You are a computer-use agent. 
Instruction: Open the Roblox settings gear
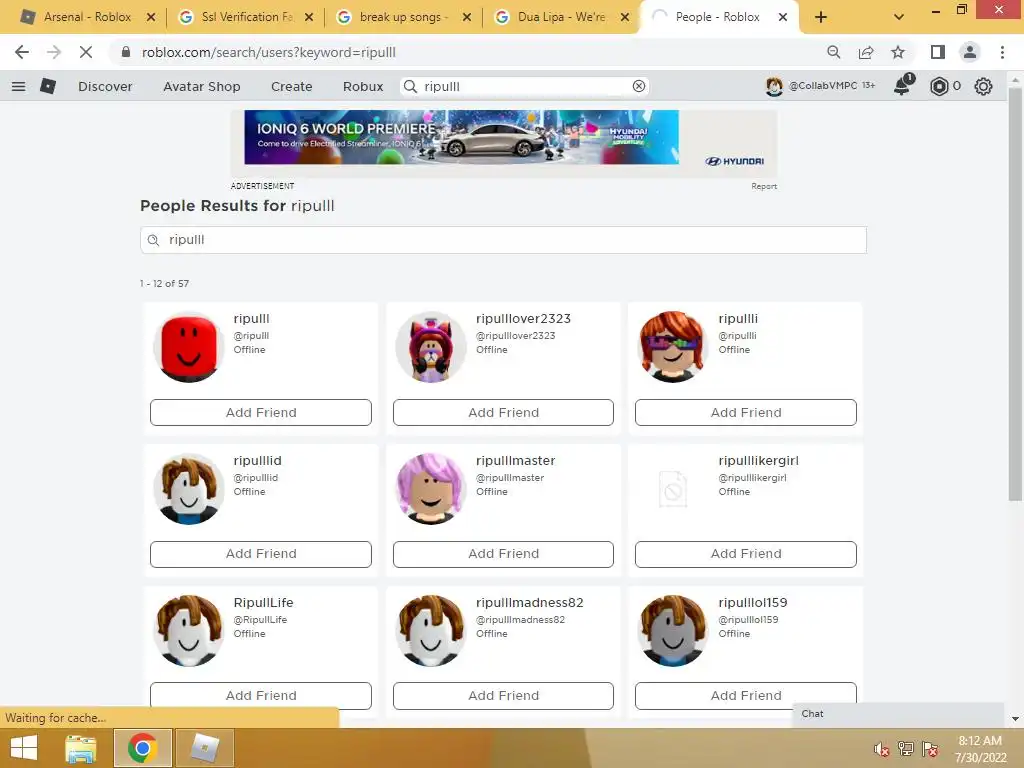tap(983, 86)
